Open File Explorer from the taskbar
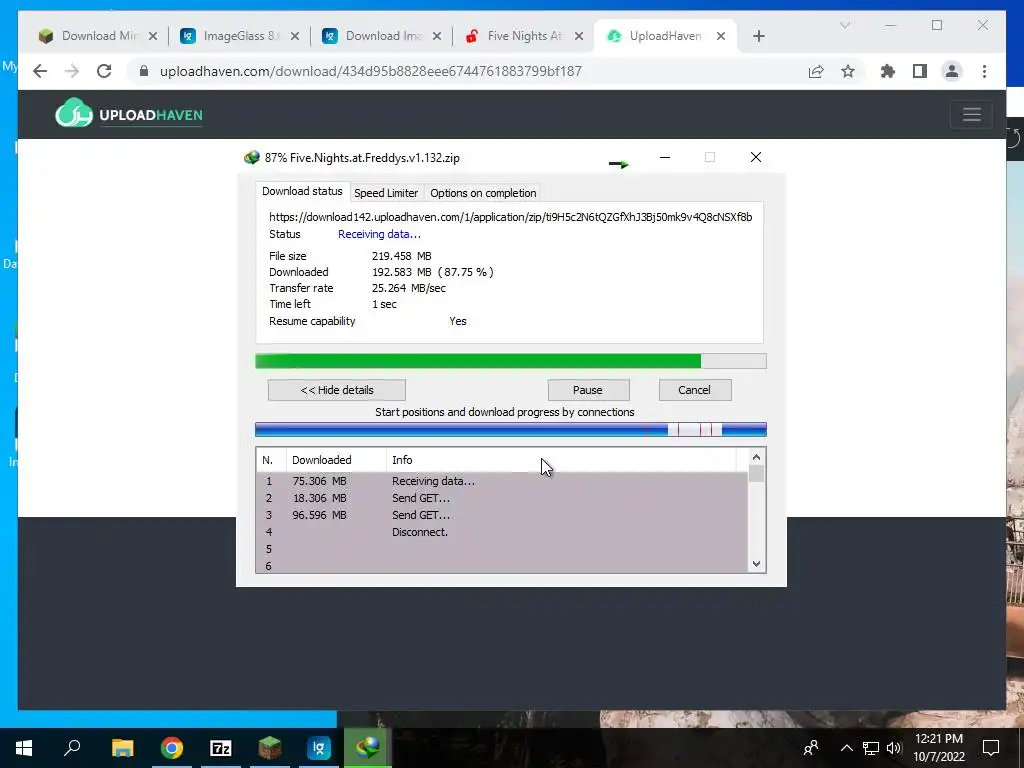 [122, 748]
